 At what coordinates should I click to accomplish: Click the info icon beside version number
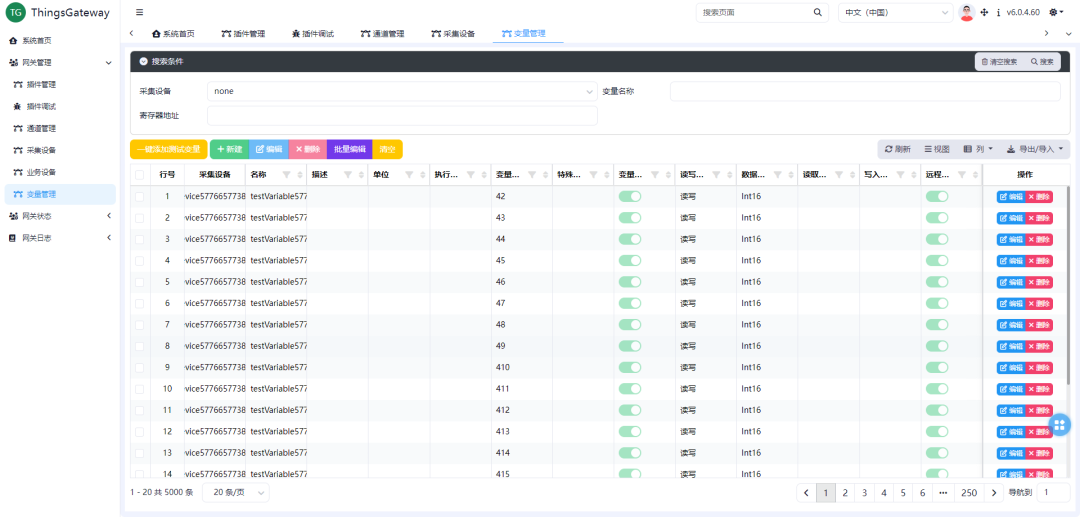point(998,13)
